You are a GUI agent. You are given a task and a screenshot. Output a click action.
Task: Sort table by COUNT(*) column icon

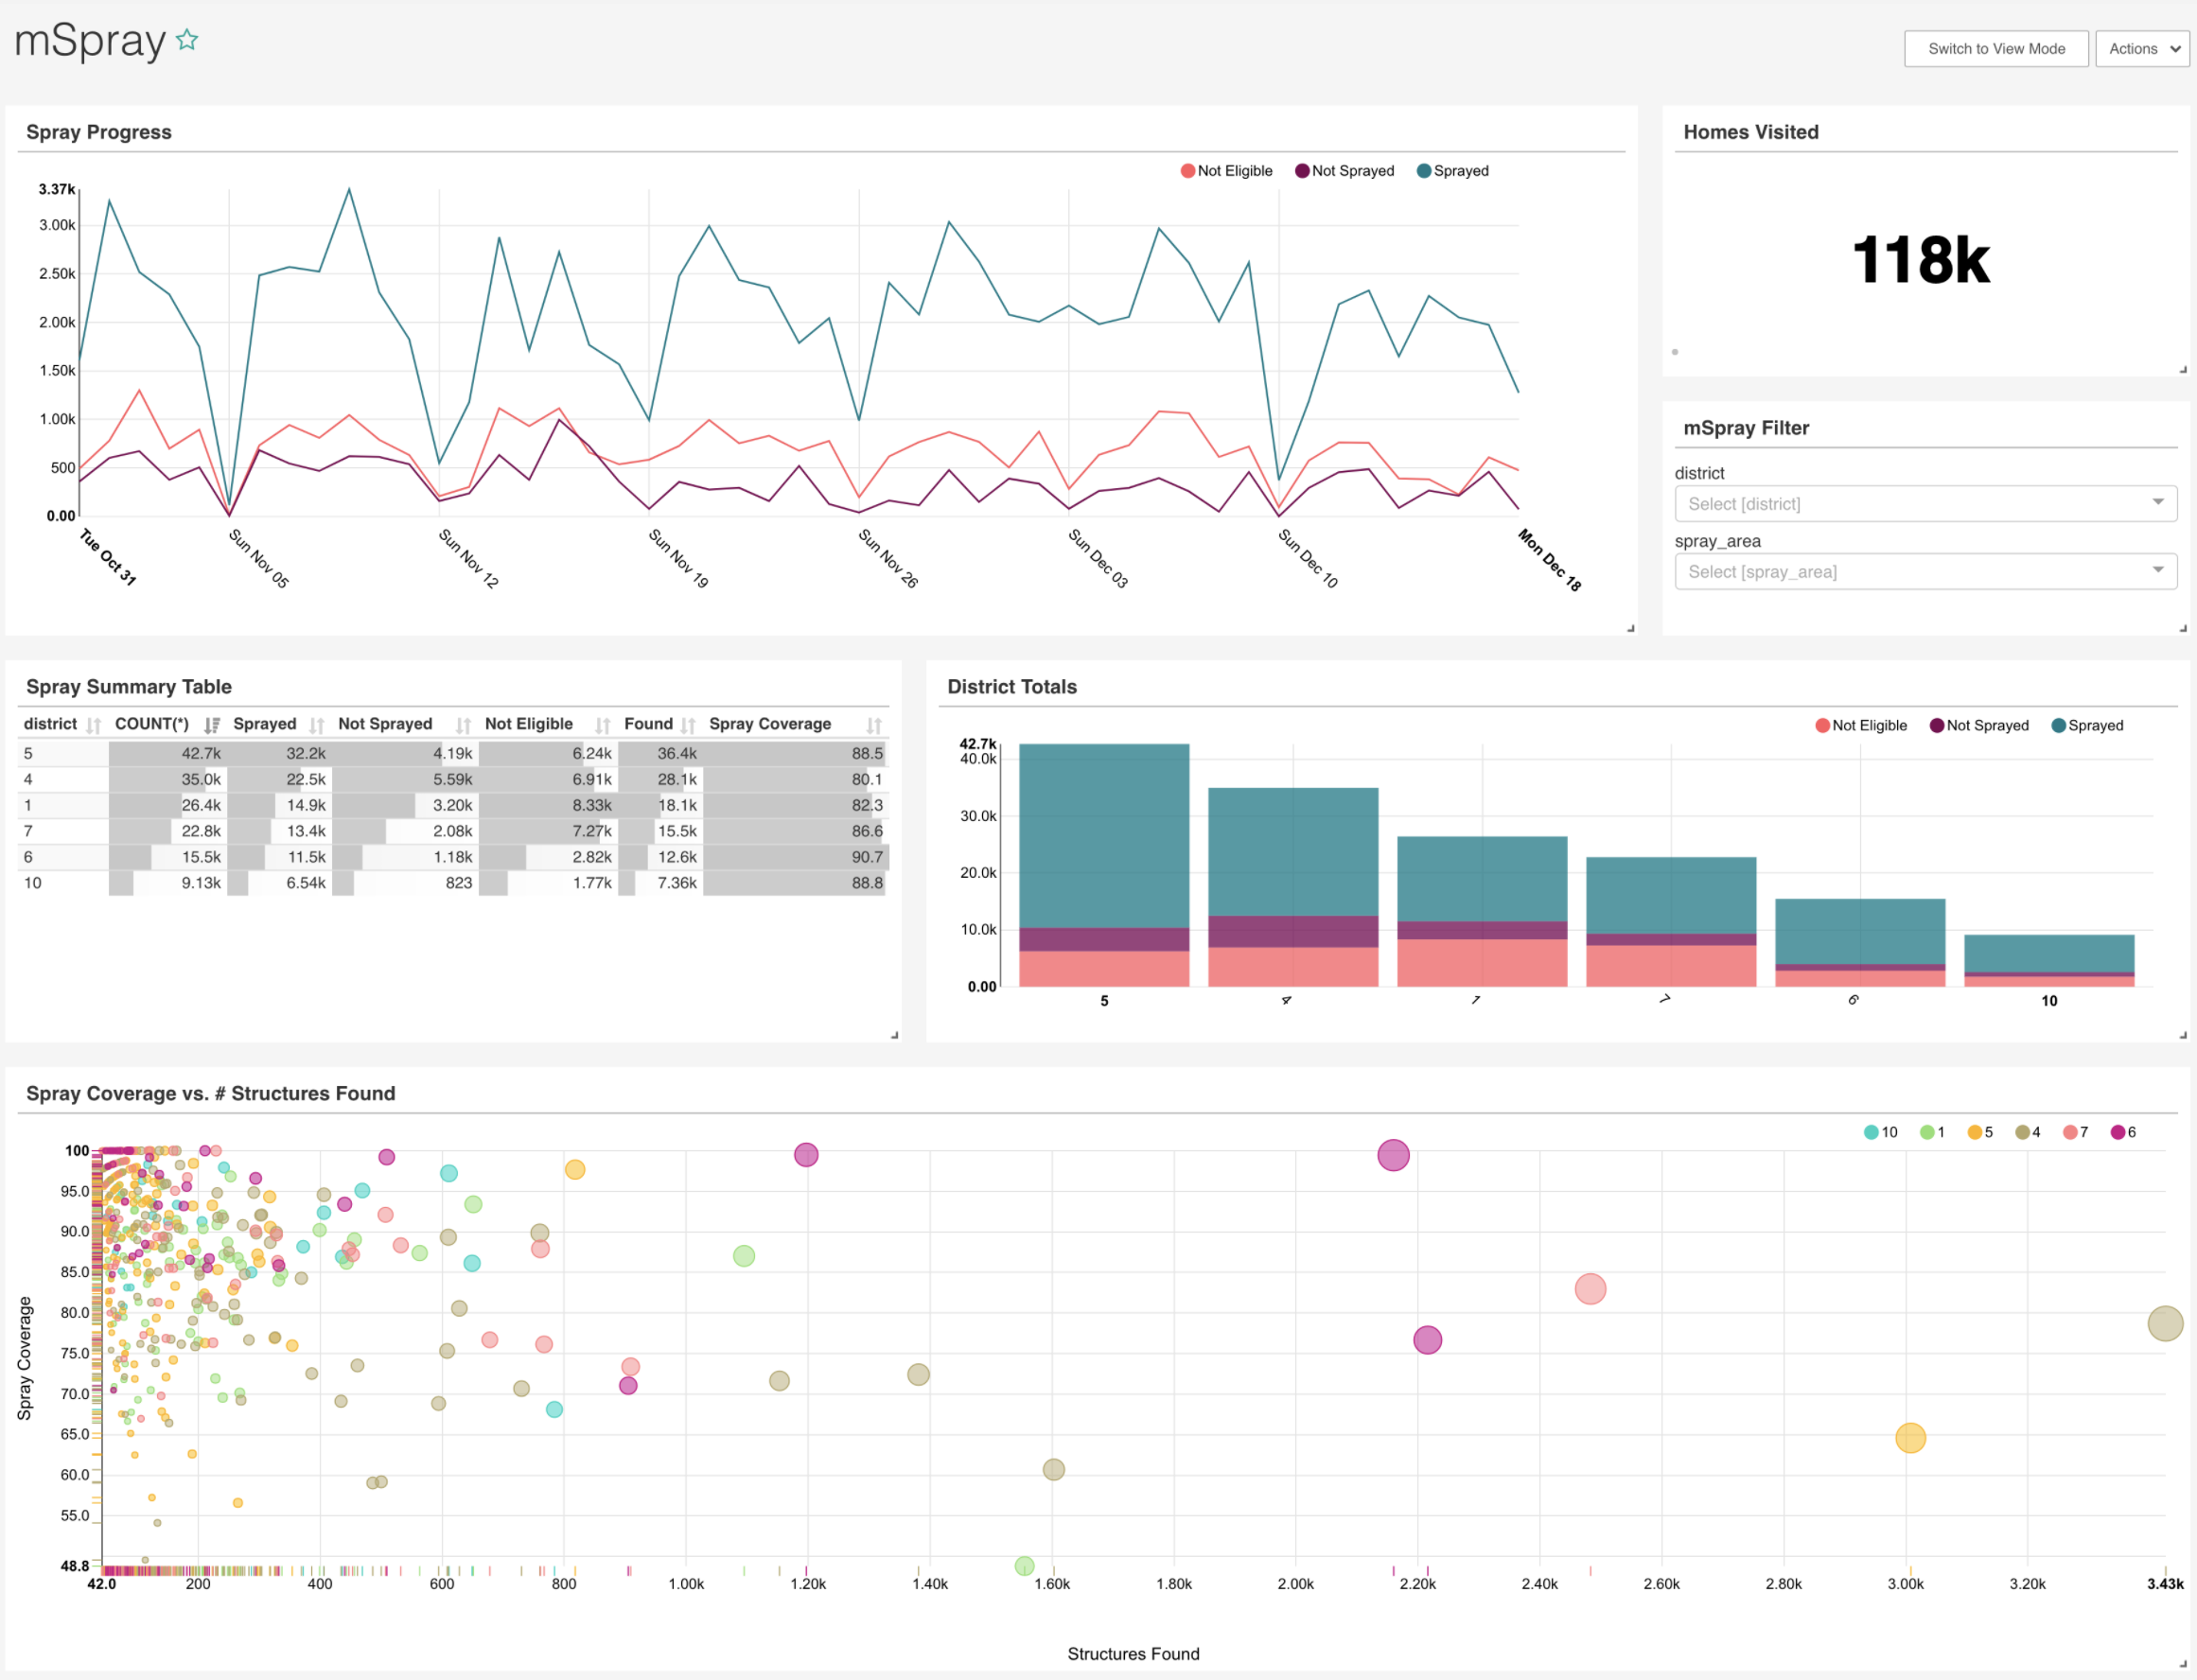pyautogui.click(x=211, y=725)
